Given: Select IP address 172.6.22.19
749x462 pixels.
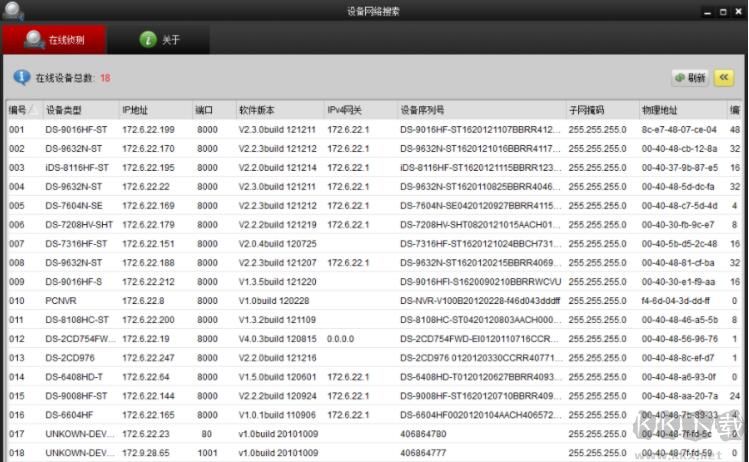Looking at the screenshot, I should 146,339.
